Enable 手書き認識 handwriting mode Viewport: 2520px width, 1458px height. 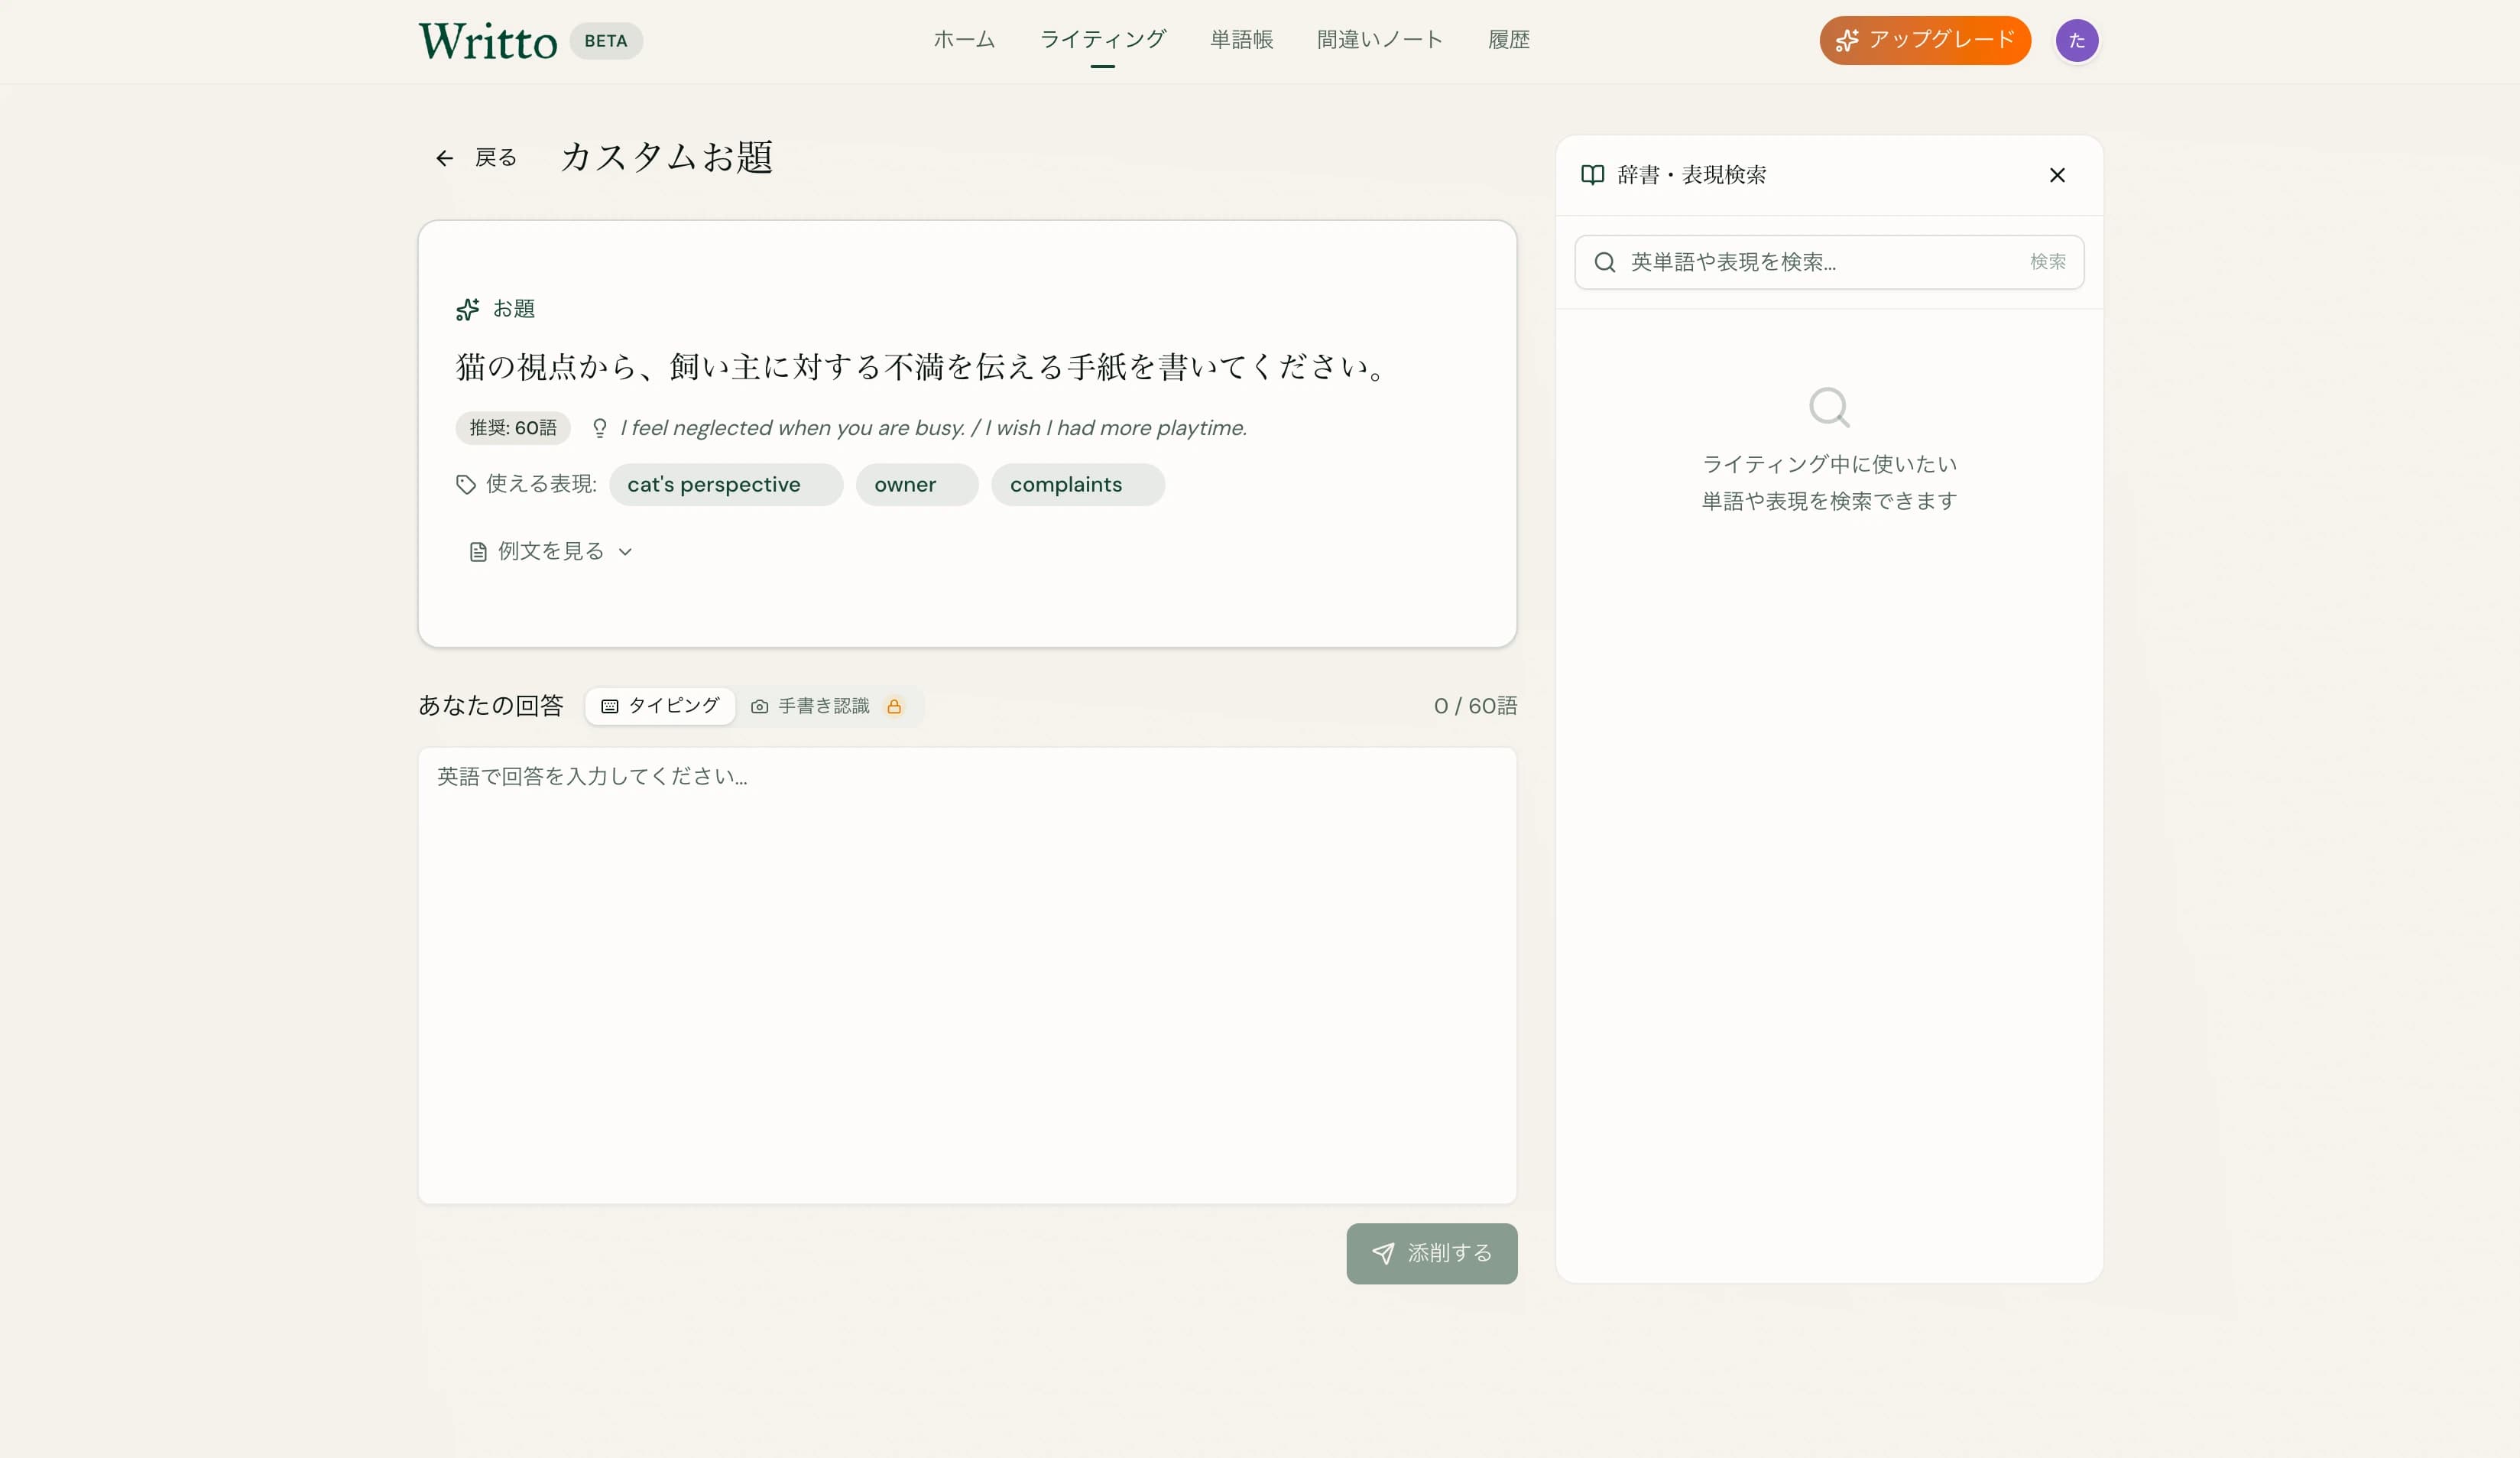(824, 705)
